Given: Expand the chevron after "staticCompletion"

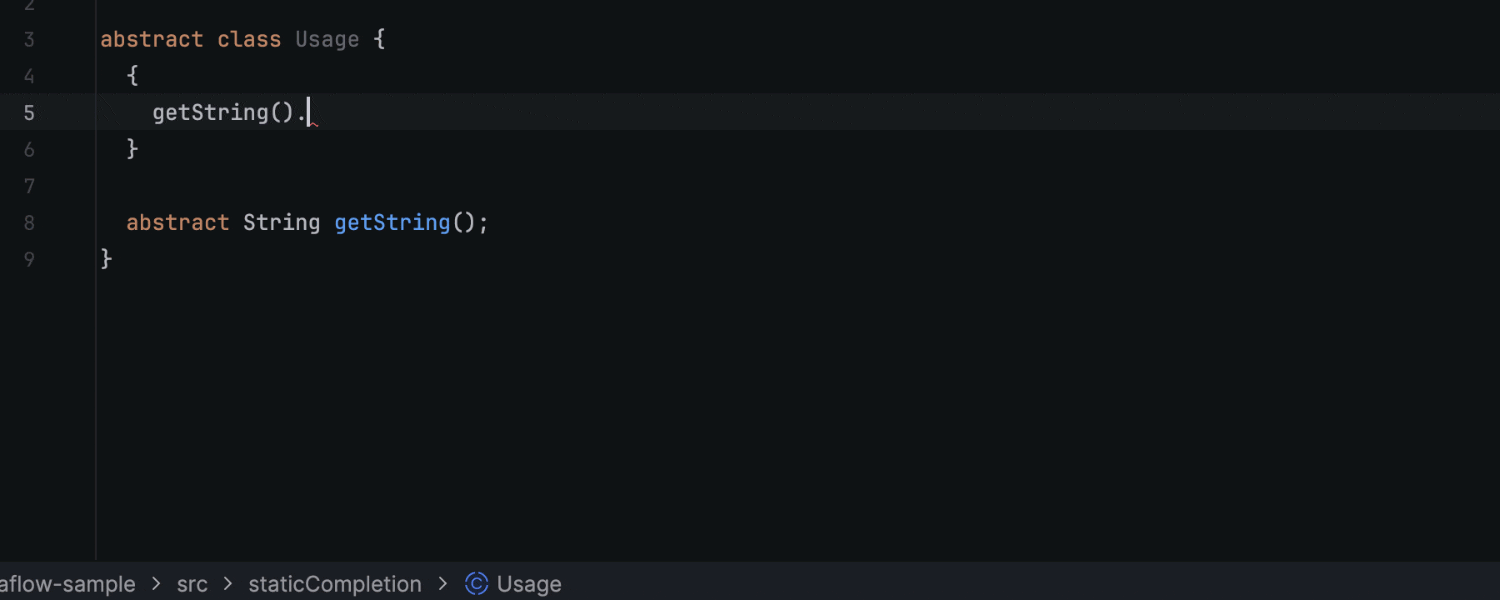Looking at the screenshot, I should [441, 584].
